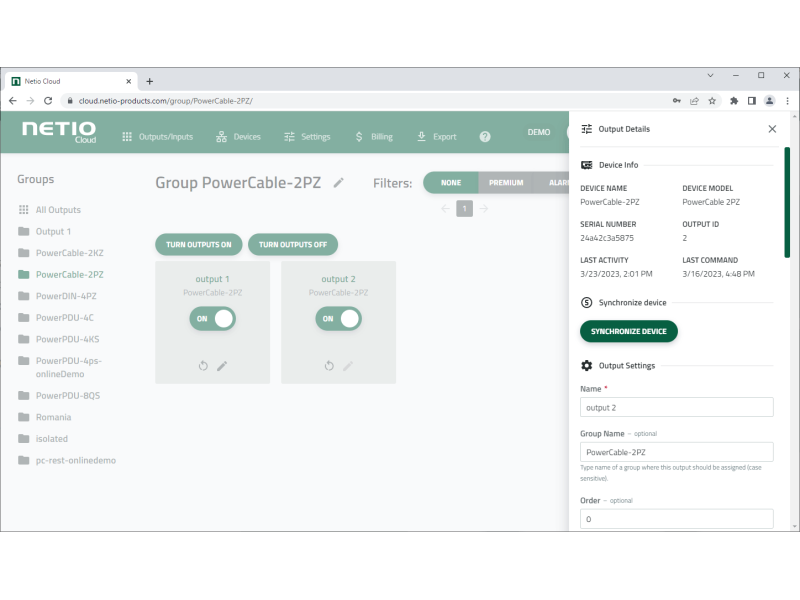Screen dimensions: 800x600
Task: Click the restart icon on output 2
Action: click(x=329, y=366)
